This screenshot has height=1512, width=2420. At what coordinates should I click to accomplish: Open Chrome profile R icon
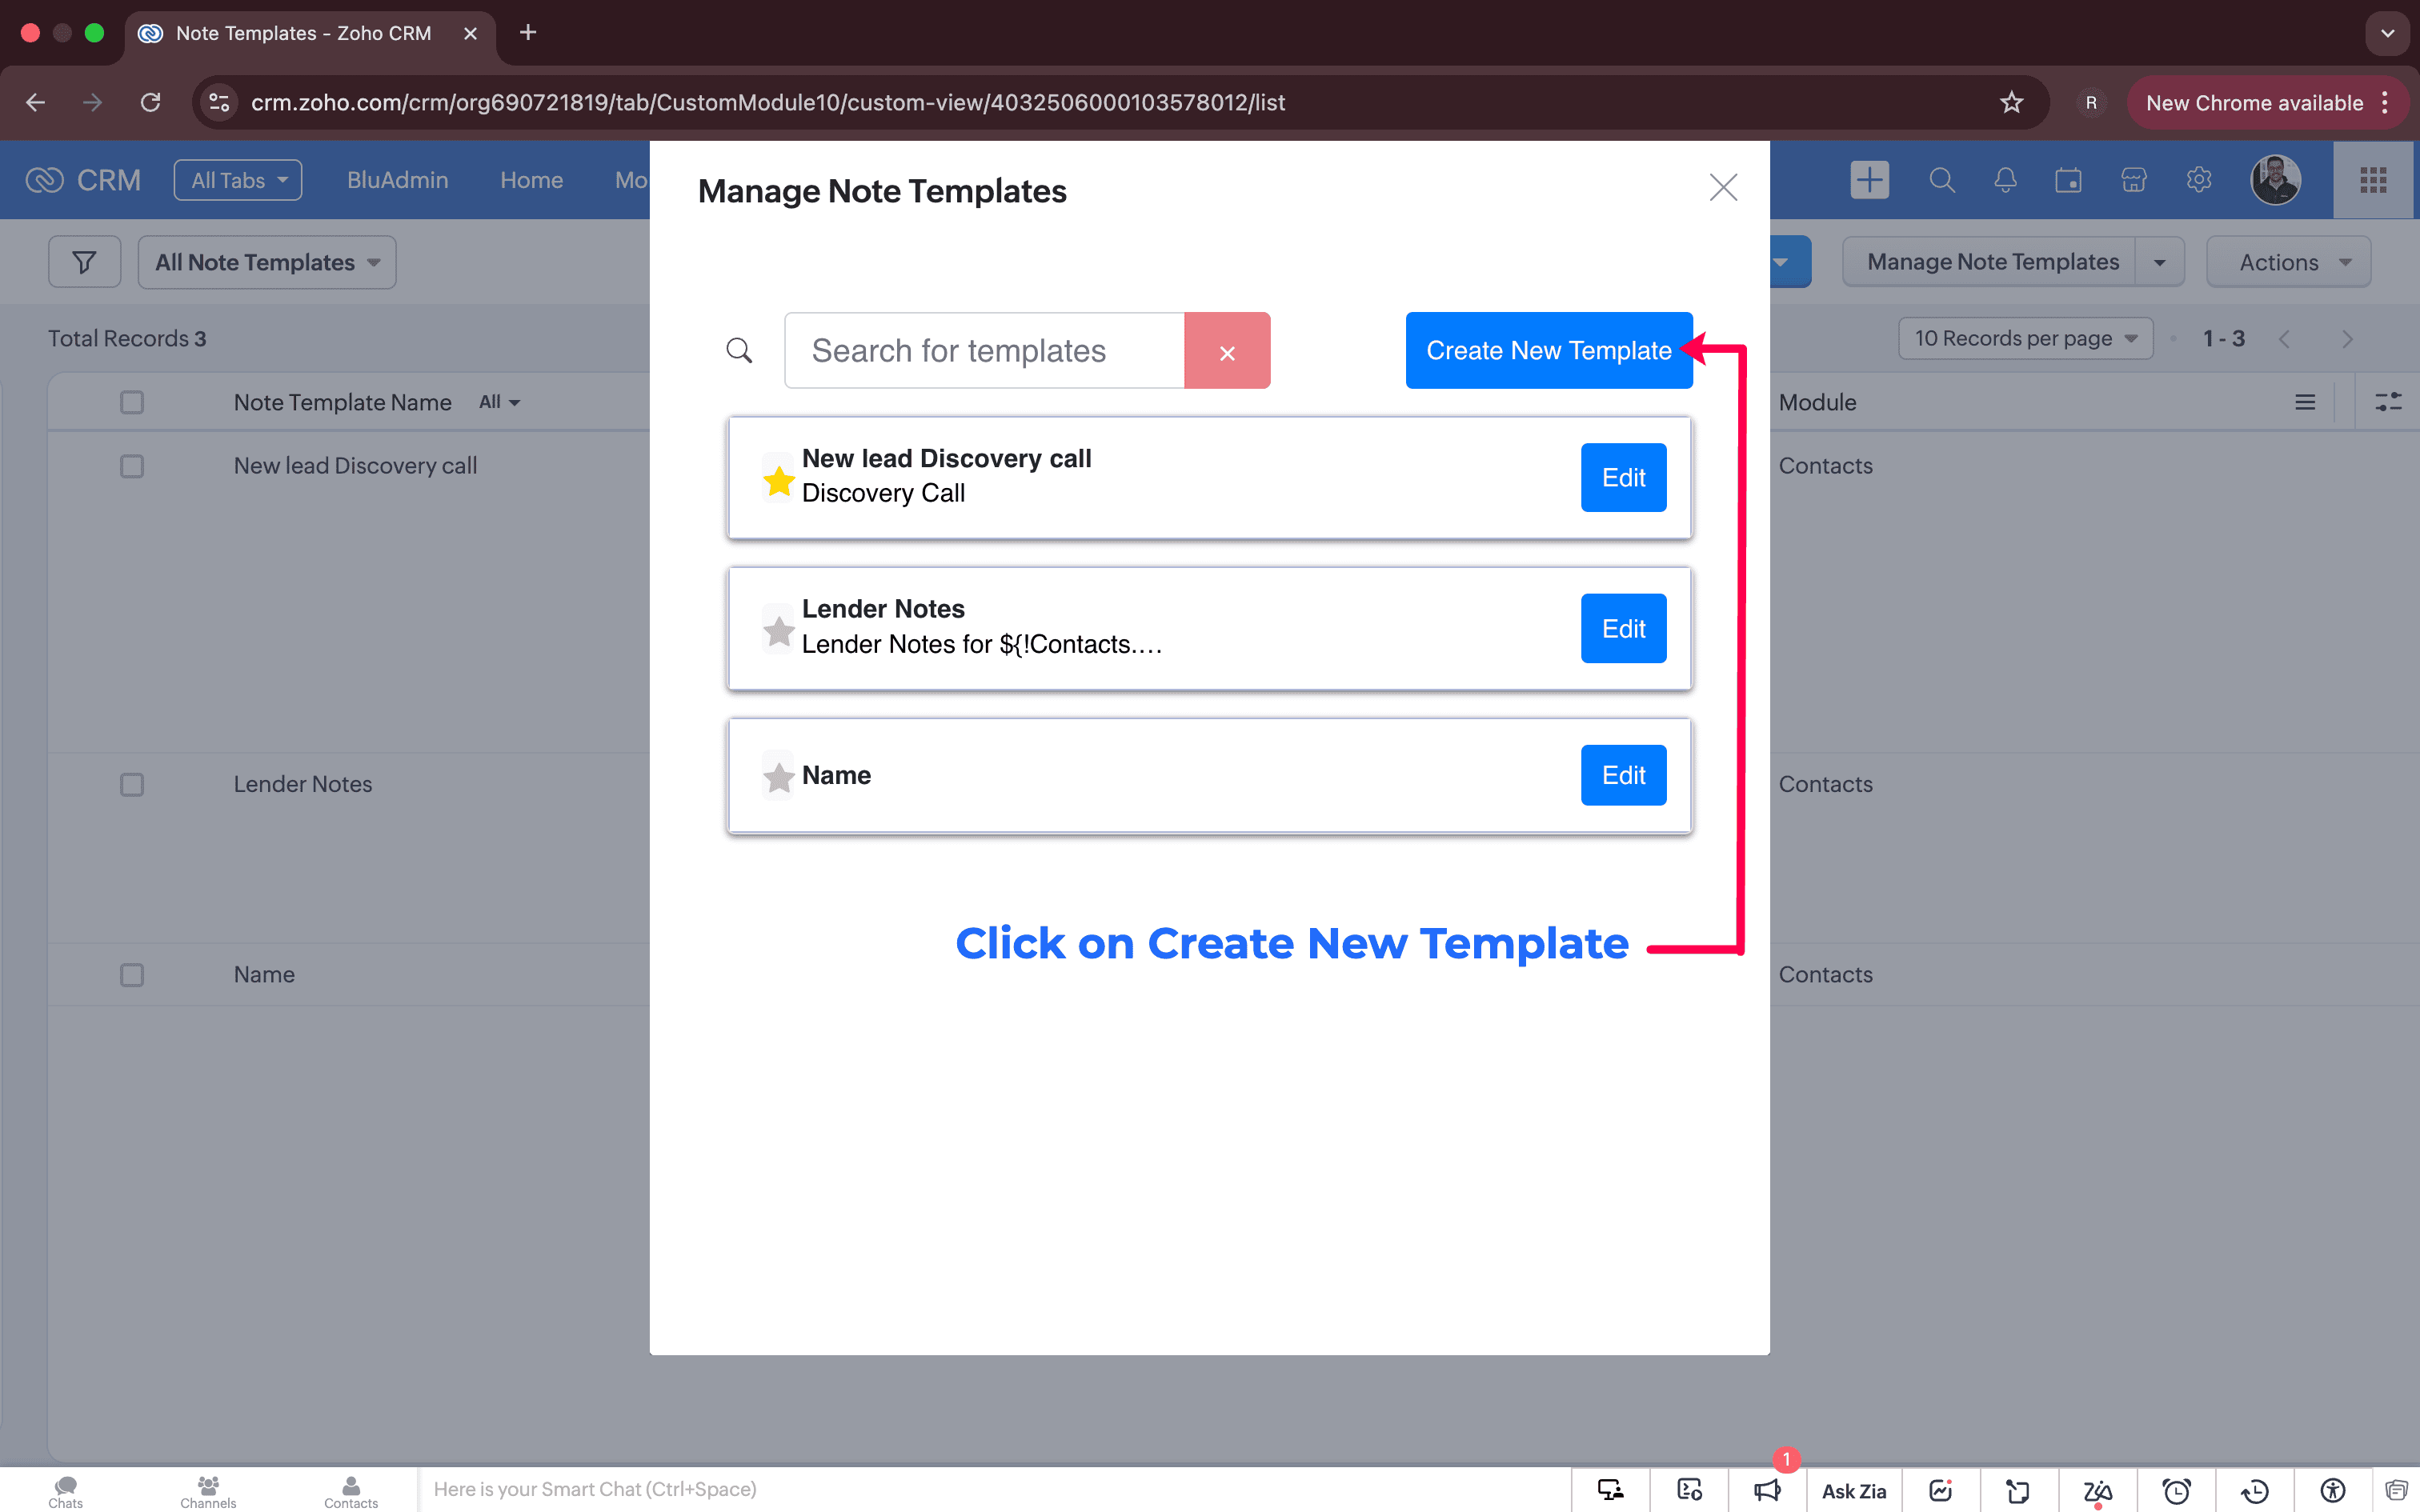click(2090, 102)
